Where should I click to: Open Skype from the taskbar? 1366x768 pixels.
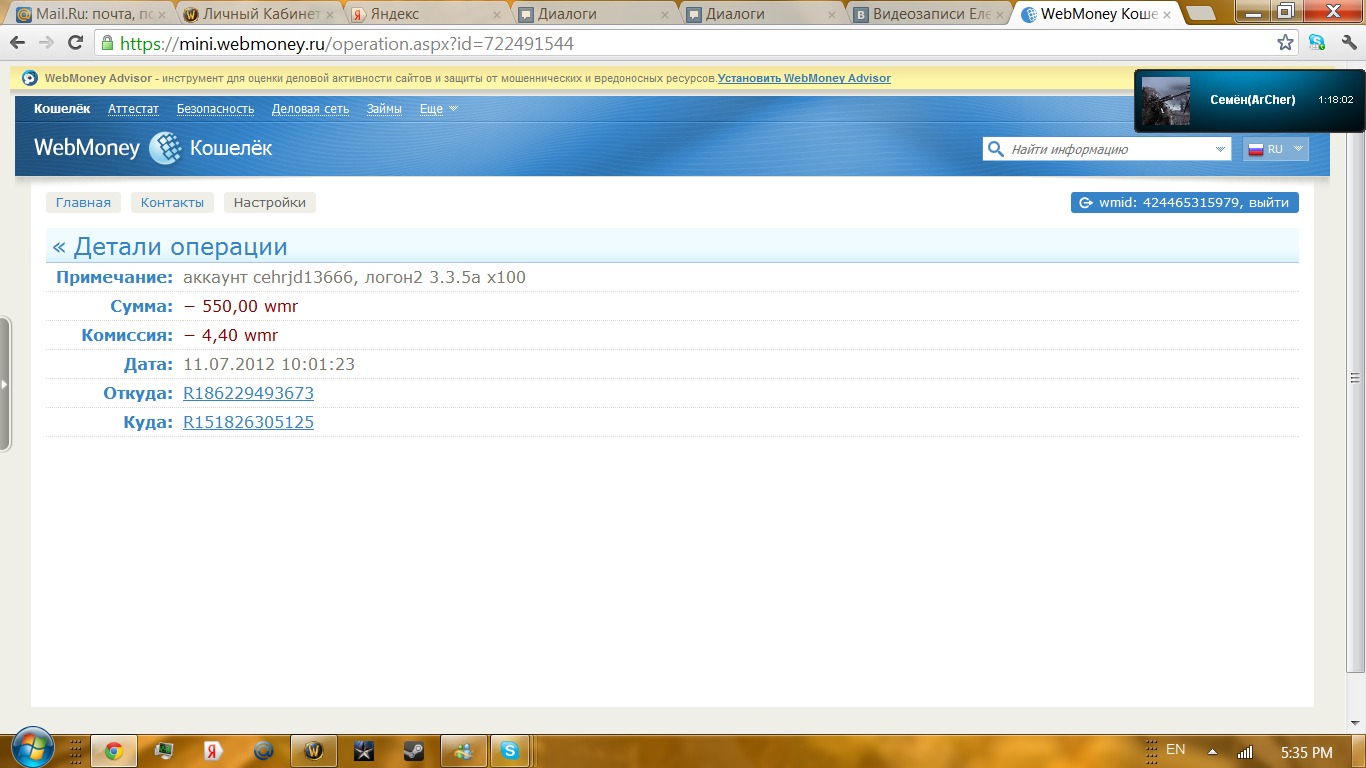pos(511,751)
